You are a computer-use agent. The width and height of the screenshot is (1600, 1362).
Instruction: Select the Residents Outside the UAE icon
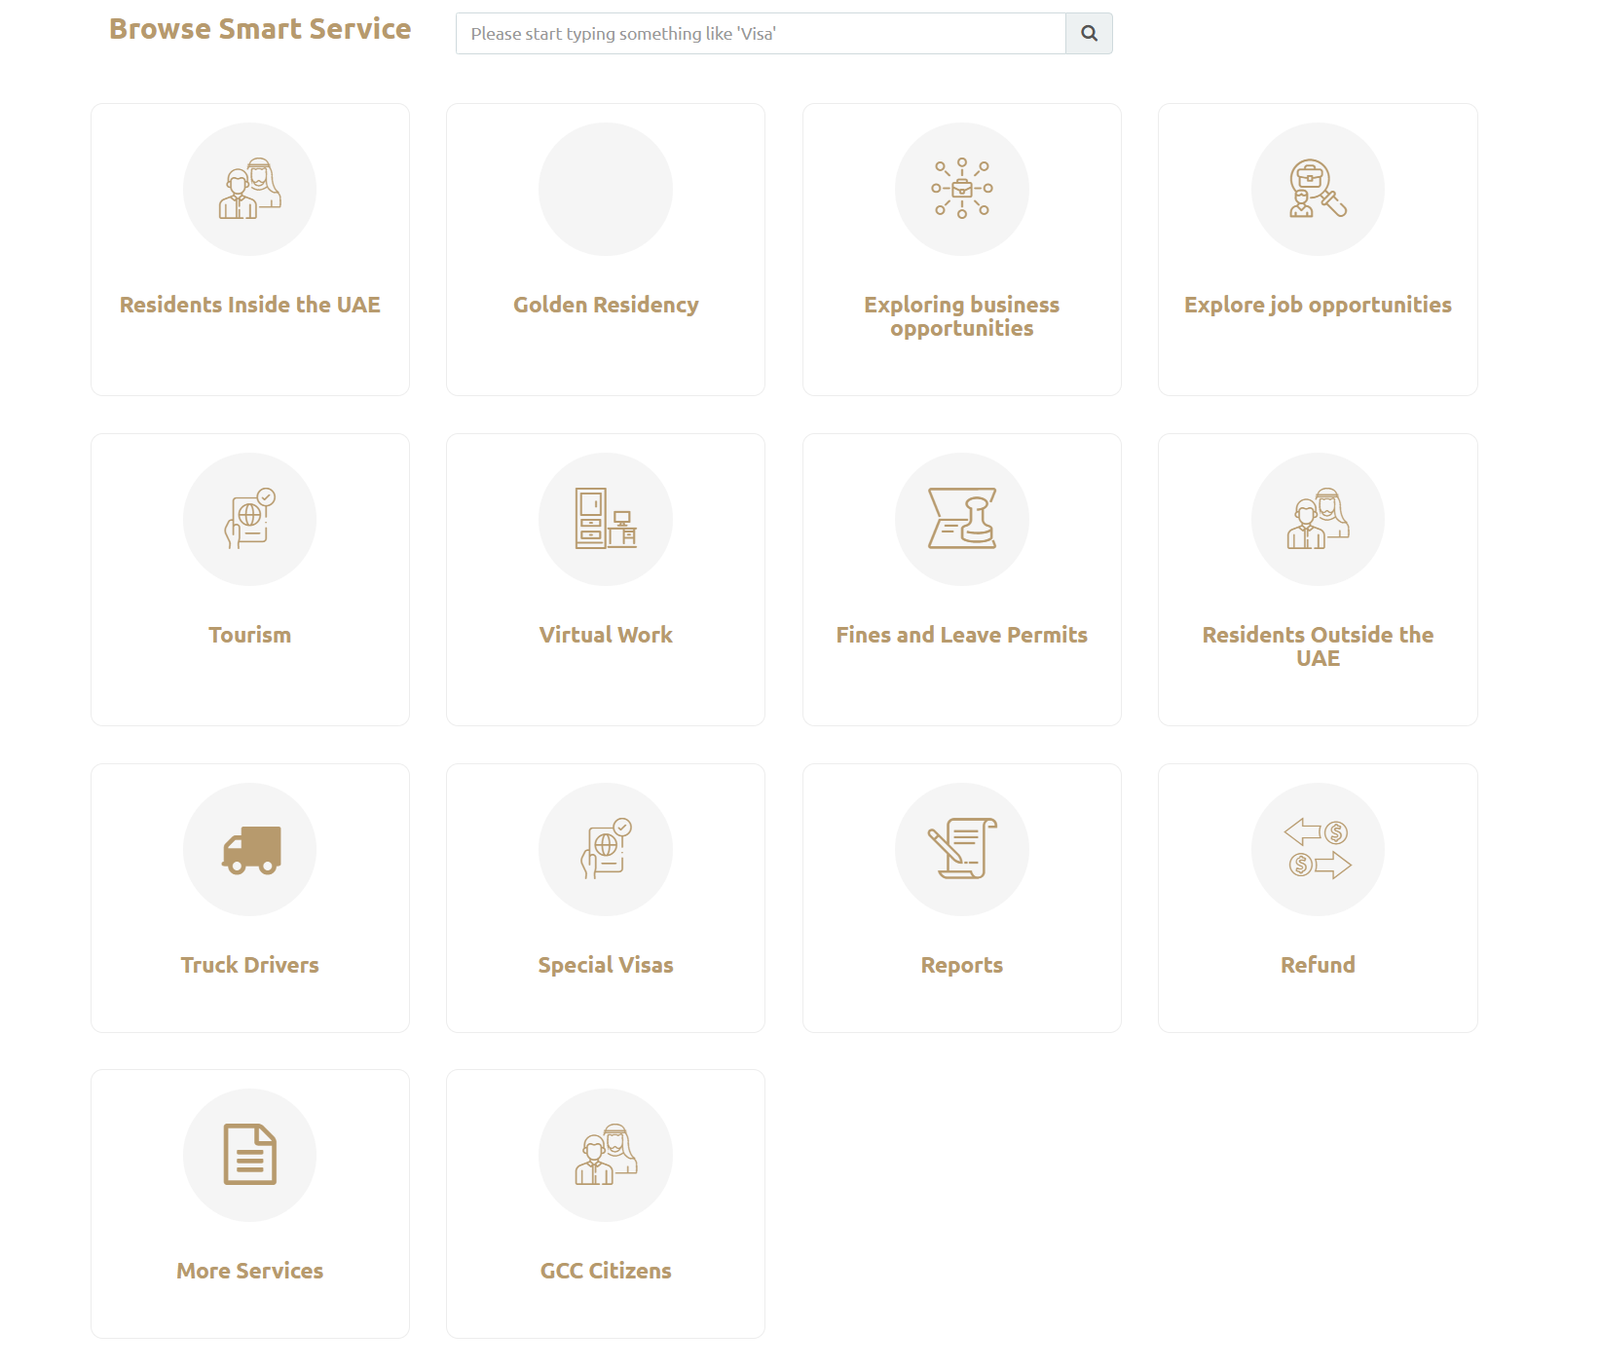click(1317, 518)
